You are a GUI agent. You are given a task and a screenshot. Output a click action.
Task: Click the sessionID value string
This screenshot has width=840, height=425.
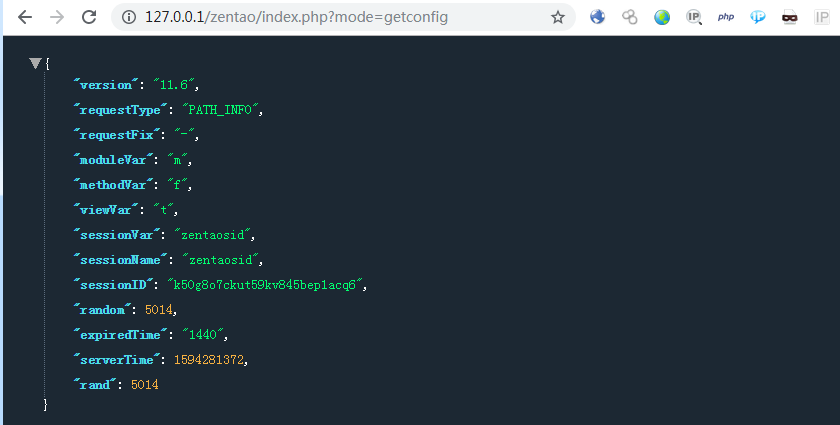coord(267,284)
